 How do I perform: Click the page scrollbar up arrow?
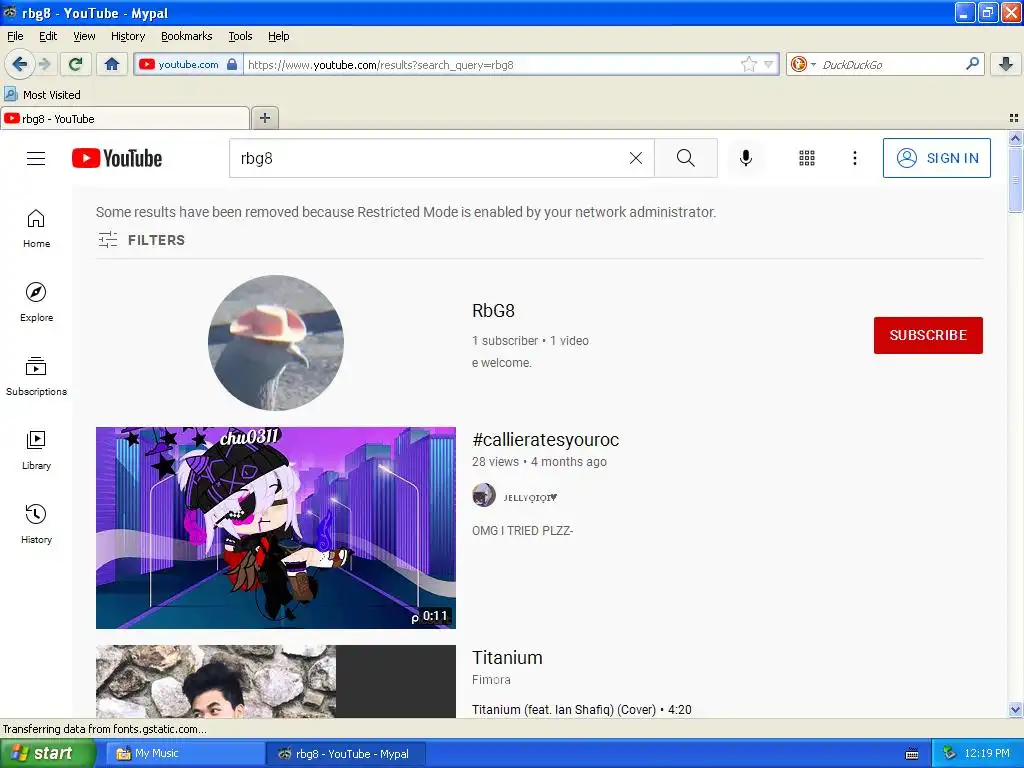point(1015,138)
